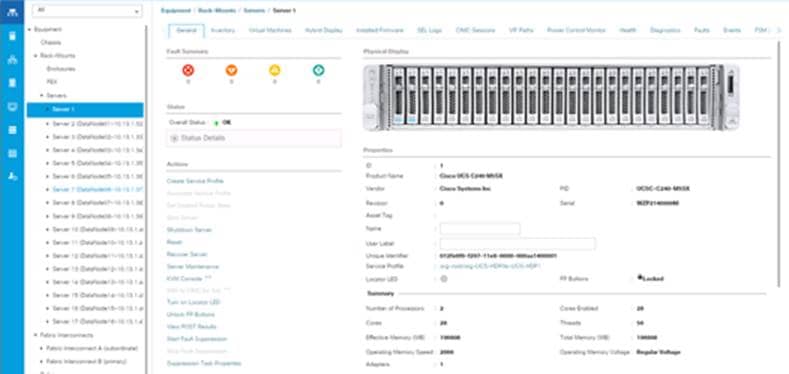
Task: Expand Fabric Interconnect A (subordinate) node
Action: (x=42, y=348)
